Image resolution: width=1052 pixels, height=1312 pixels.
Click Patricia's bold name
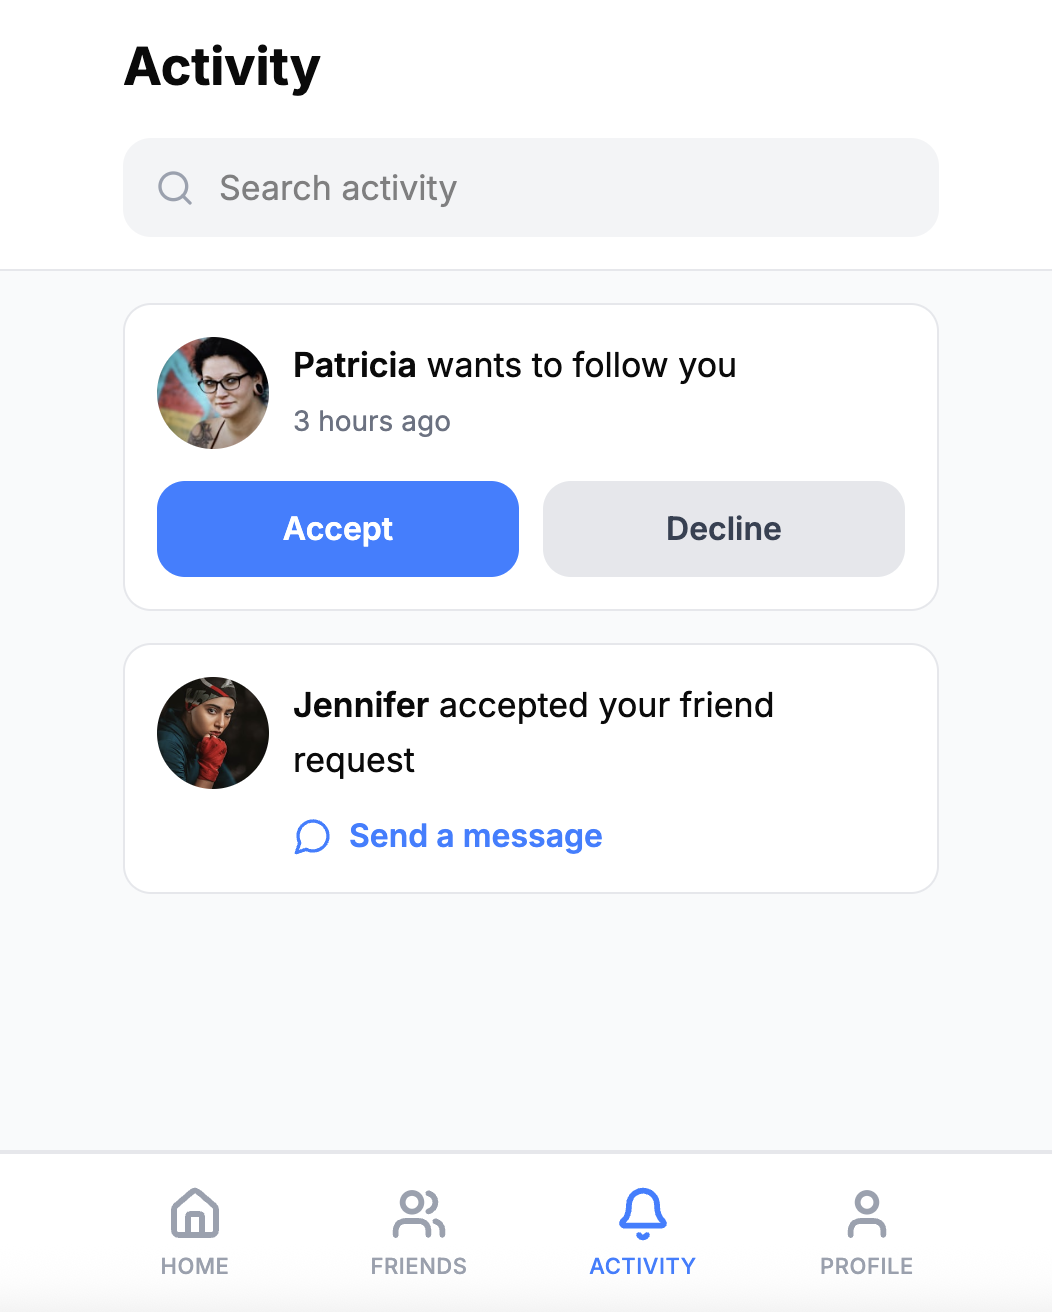point(354,365)
